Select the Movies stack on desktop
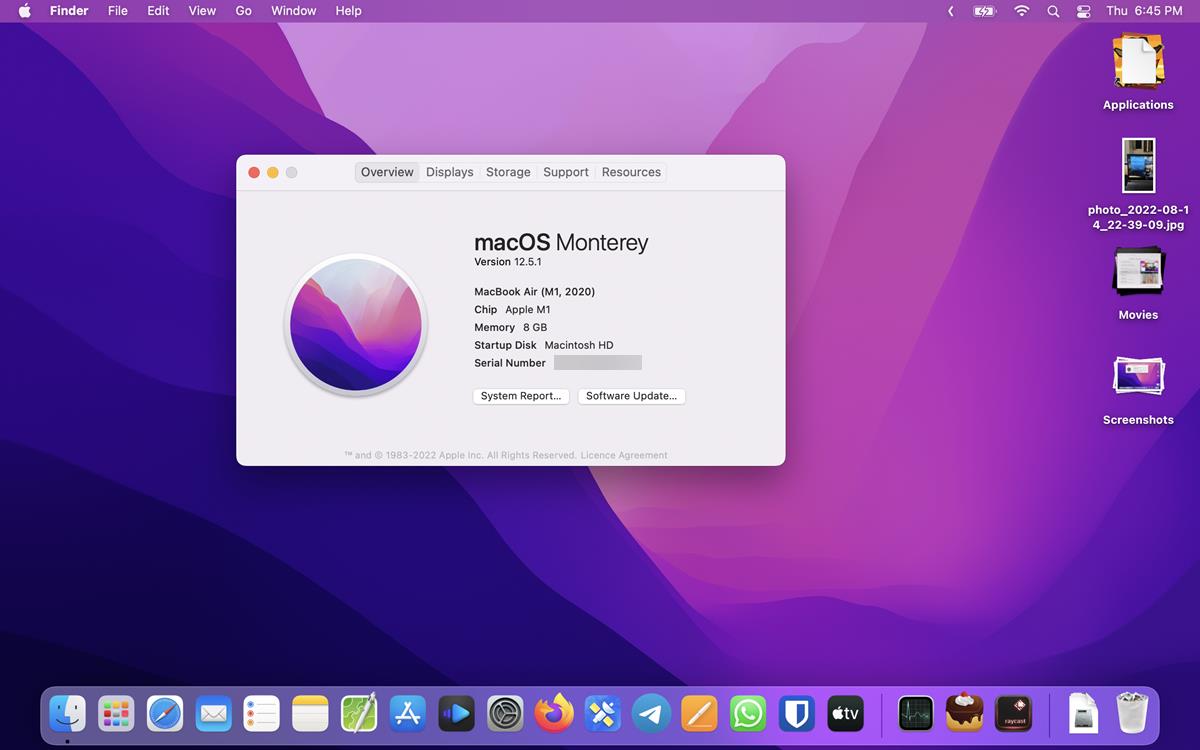 click(x=1138, y=284)
